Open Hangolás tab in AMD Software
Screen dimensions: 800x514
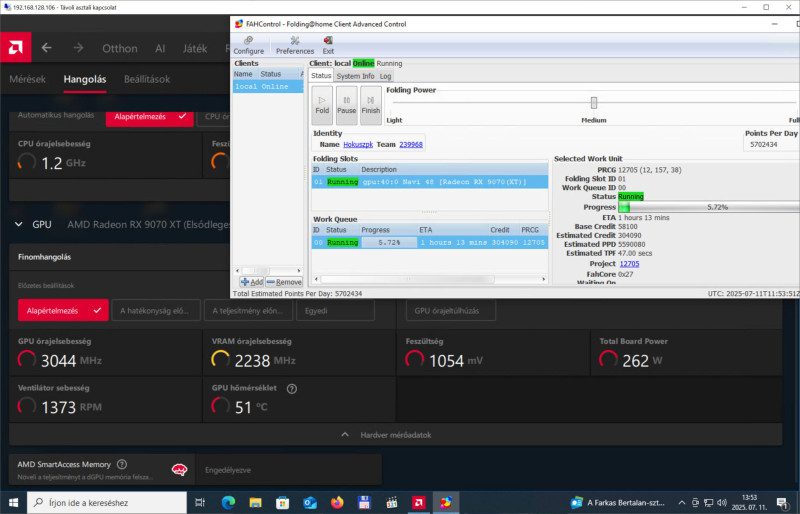click(85, 80)
